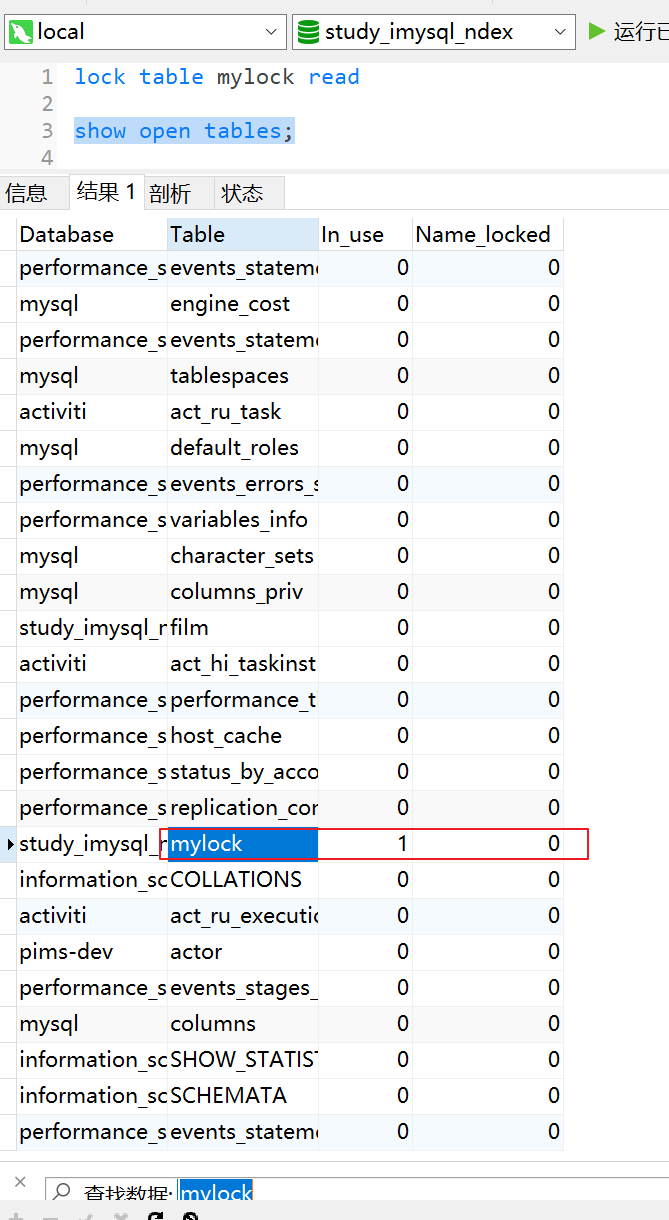Select the Table column header
This screenshot has width=669, height=1220.
(x=243, y=234)
